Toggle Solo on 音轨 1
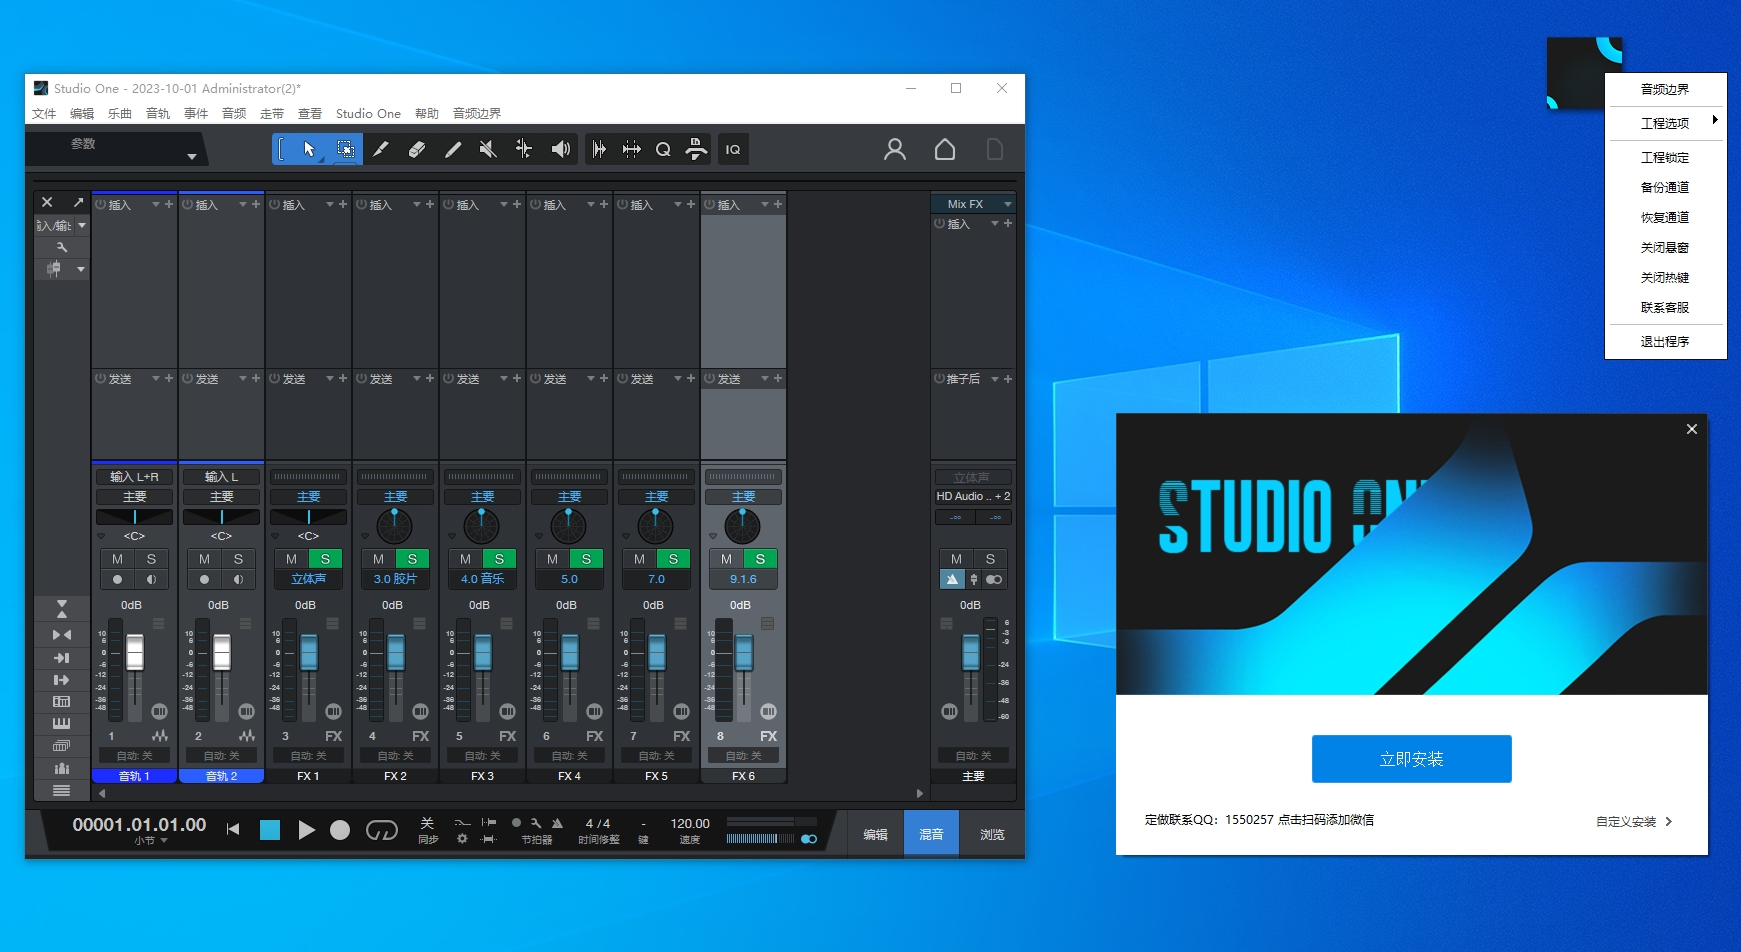 point(151,559)
